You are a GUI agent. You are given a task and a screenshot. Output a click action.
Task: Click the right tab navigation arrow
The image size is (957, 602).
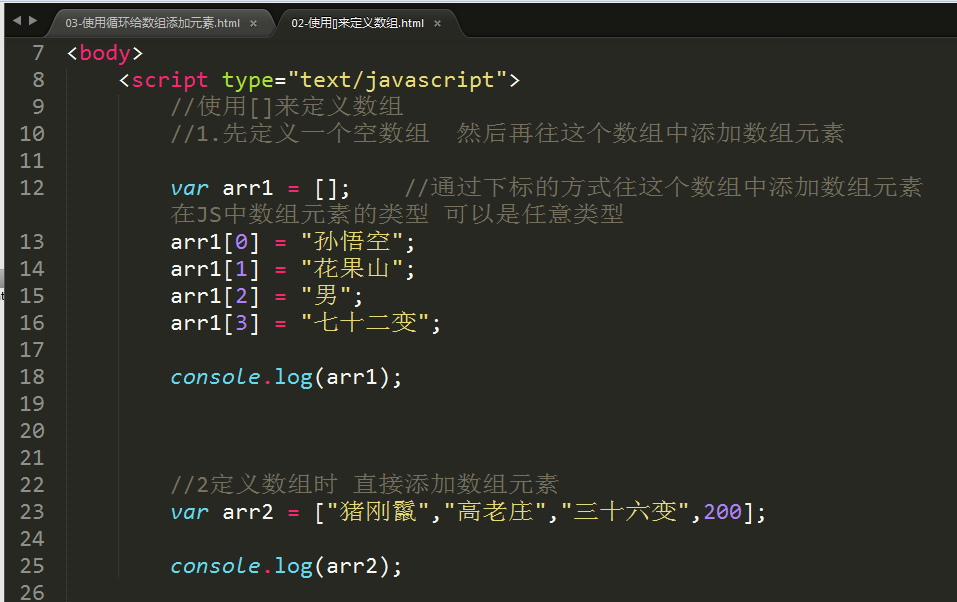33,21
